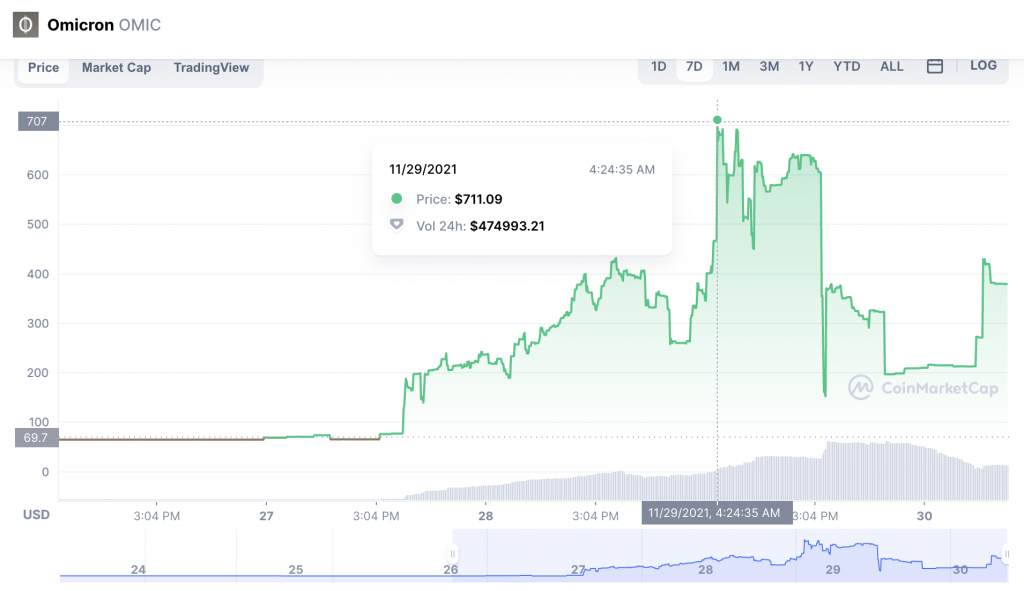Screen dimensions: 1024x591
Task: Click the green Price dot in tooltip
Action: pos(397,199)
